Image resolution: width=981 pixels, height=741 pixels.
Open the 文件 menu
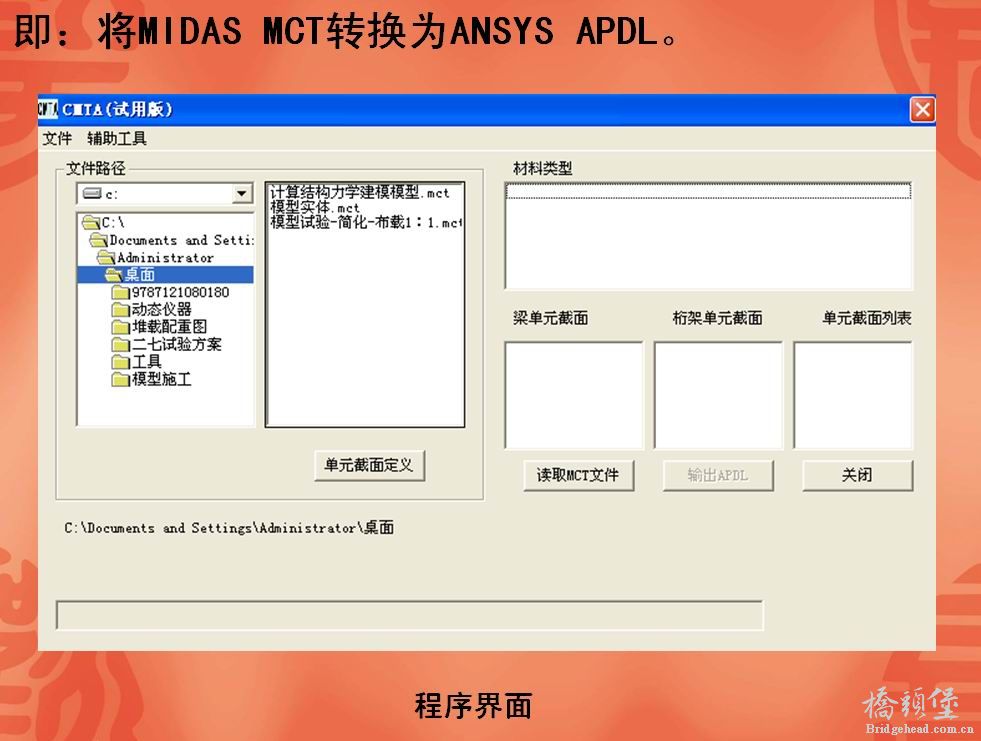click(57, 138)
